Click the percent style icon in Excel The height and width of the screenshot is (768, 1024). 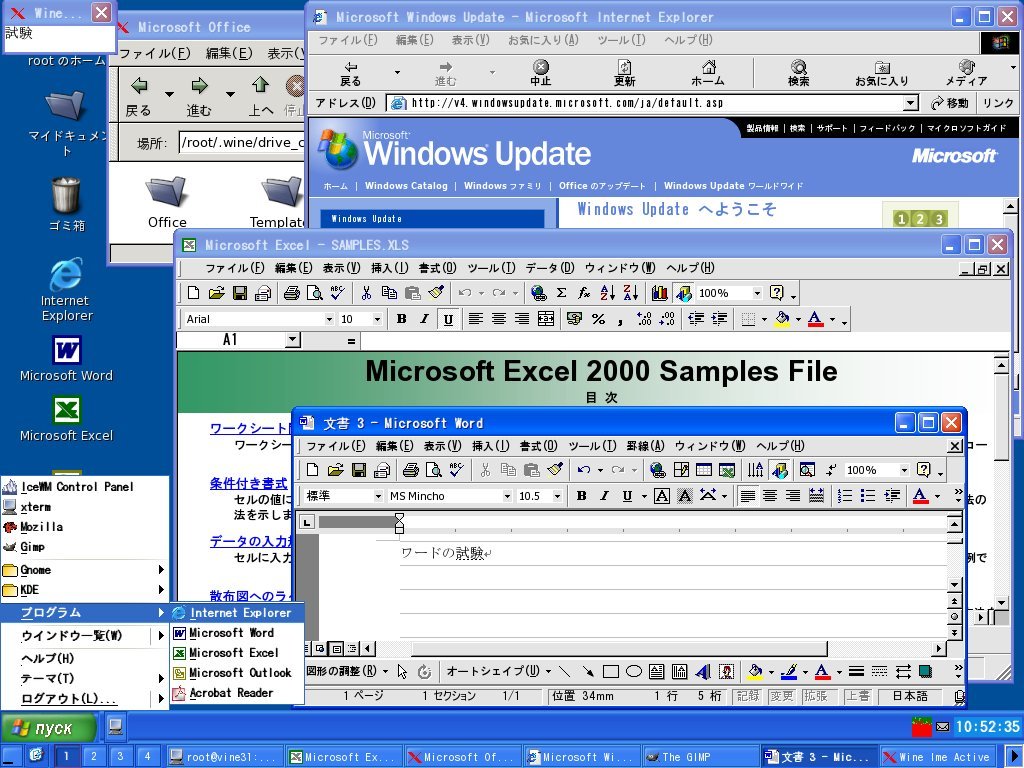pos(598,319)
